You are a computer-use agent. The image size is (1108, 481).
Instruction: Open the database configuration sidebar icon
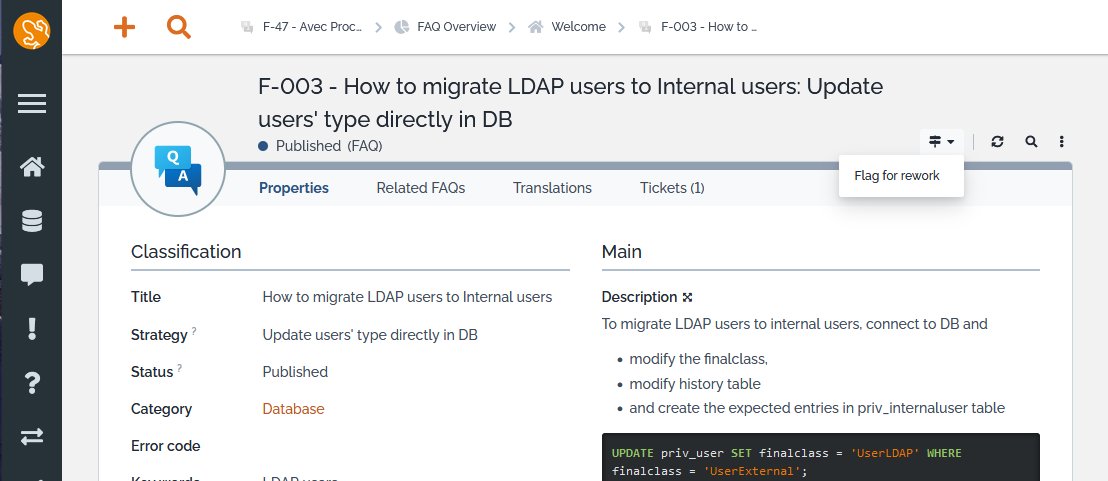[32, 221]
